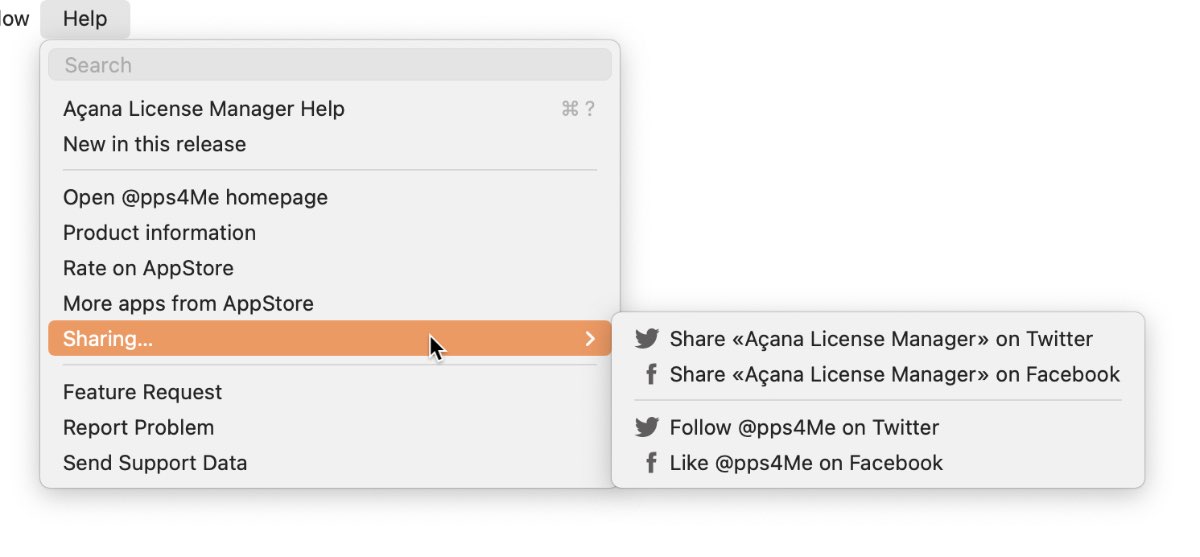Screen dimensions: 1200x557
Task: Select Report Problem menu item
Action: tap(330, 427)
